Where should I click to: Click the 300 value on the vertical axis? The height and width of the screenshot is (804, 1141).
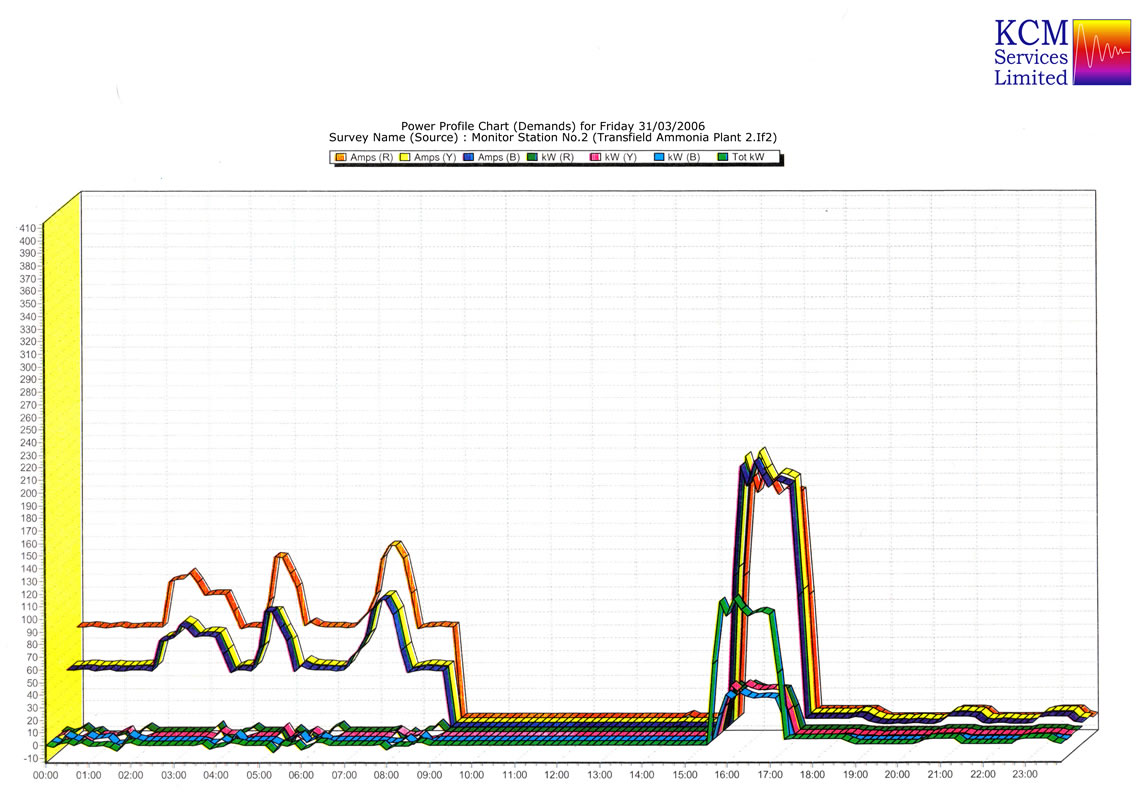click(x=28, y=367)
